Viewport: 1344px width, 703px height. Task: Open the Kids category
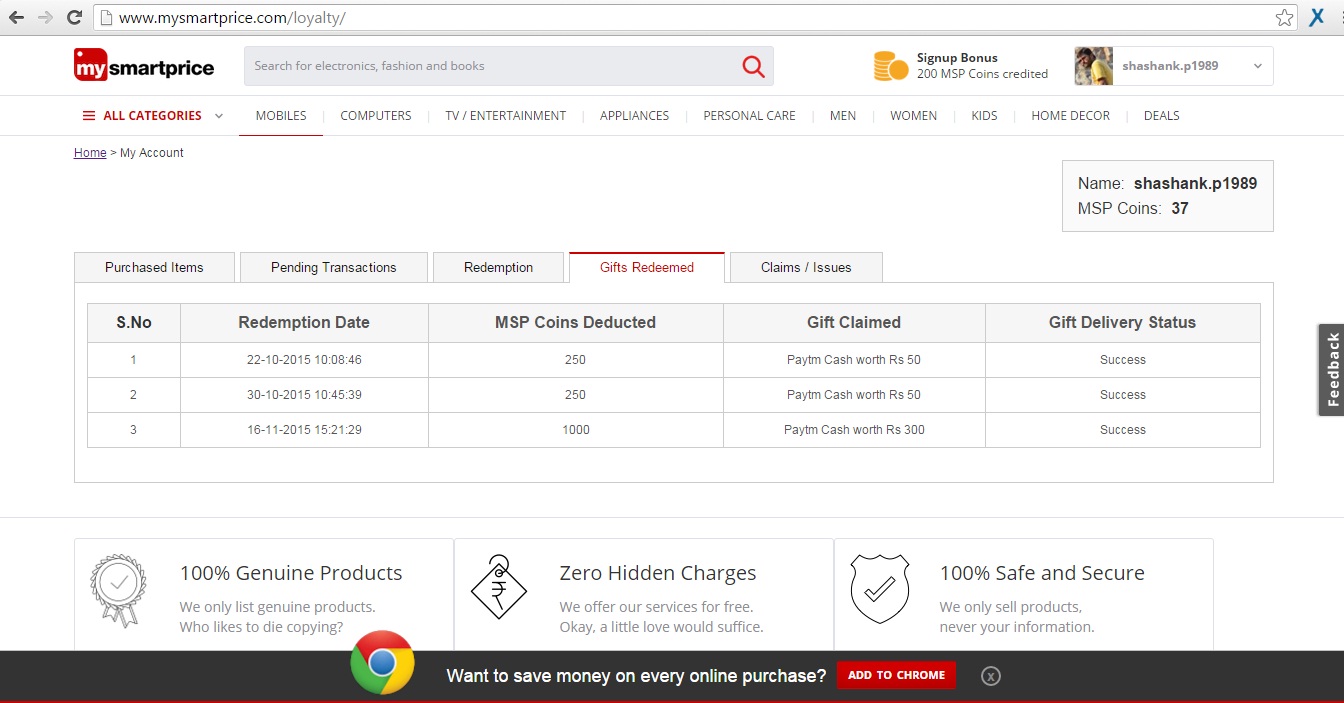tap(985, 116)
